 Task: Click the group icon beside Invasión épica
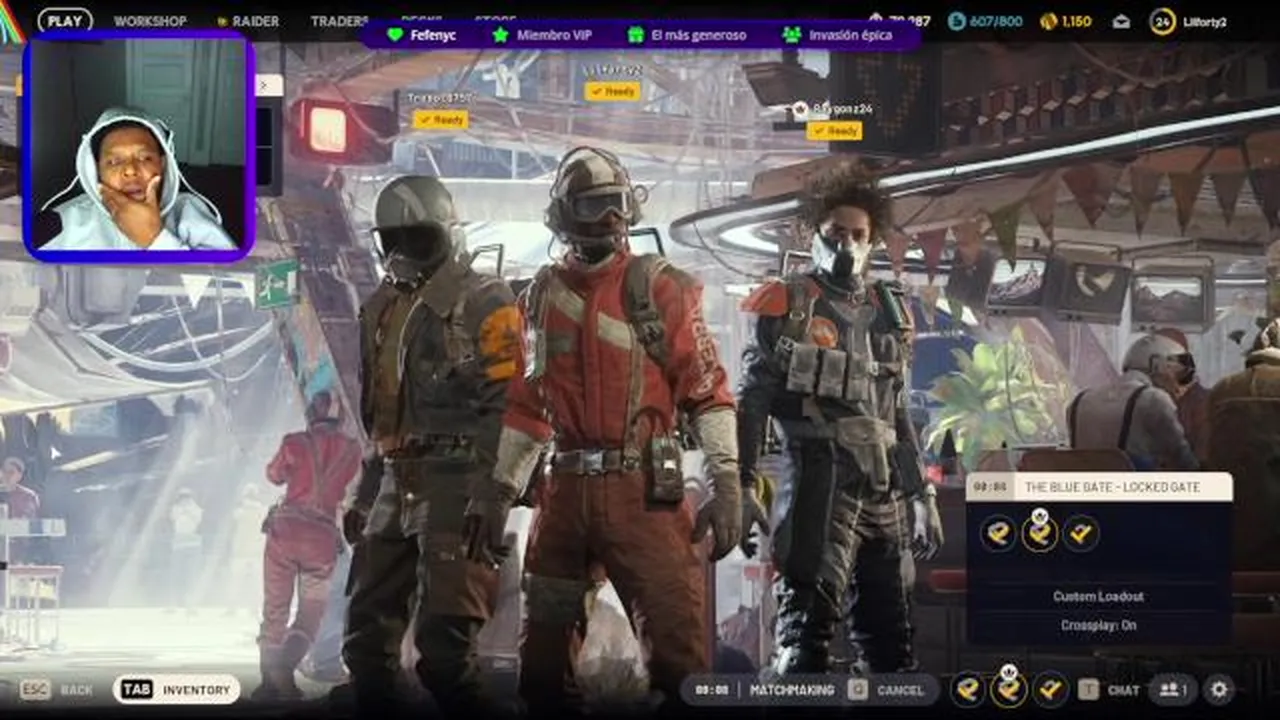point(792,35)
